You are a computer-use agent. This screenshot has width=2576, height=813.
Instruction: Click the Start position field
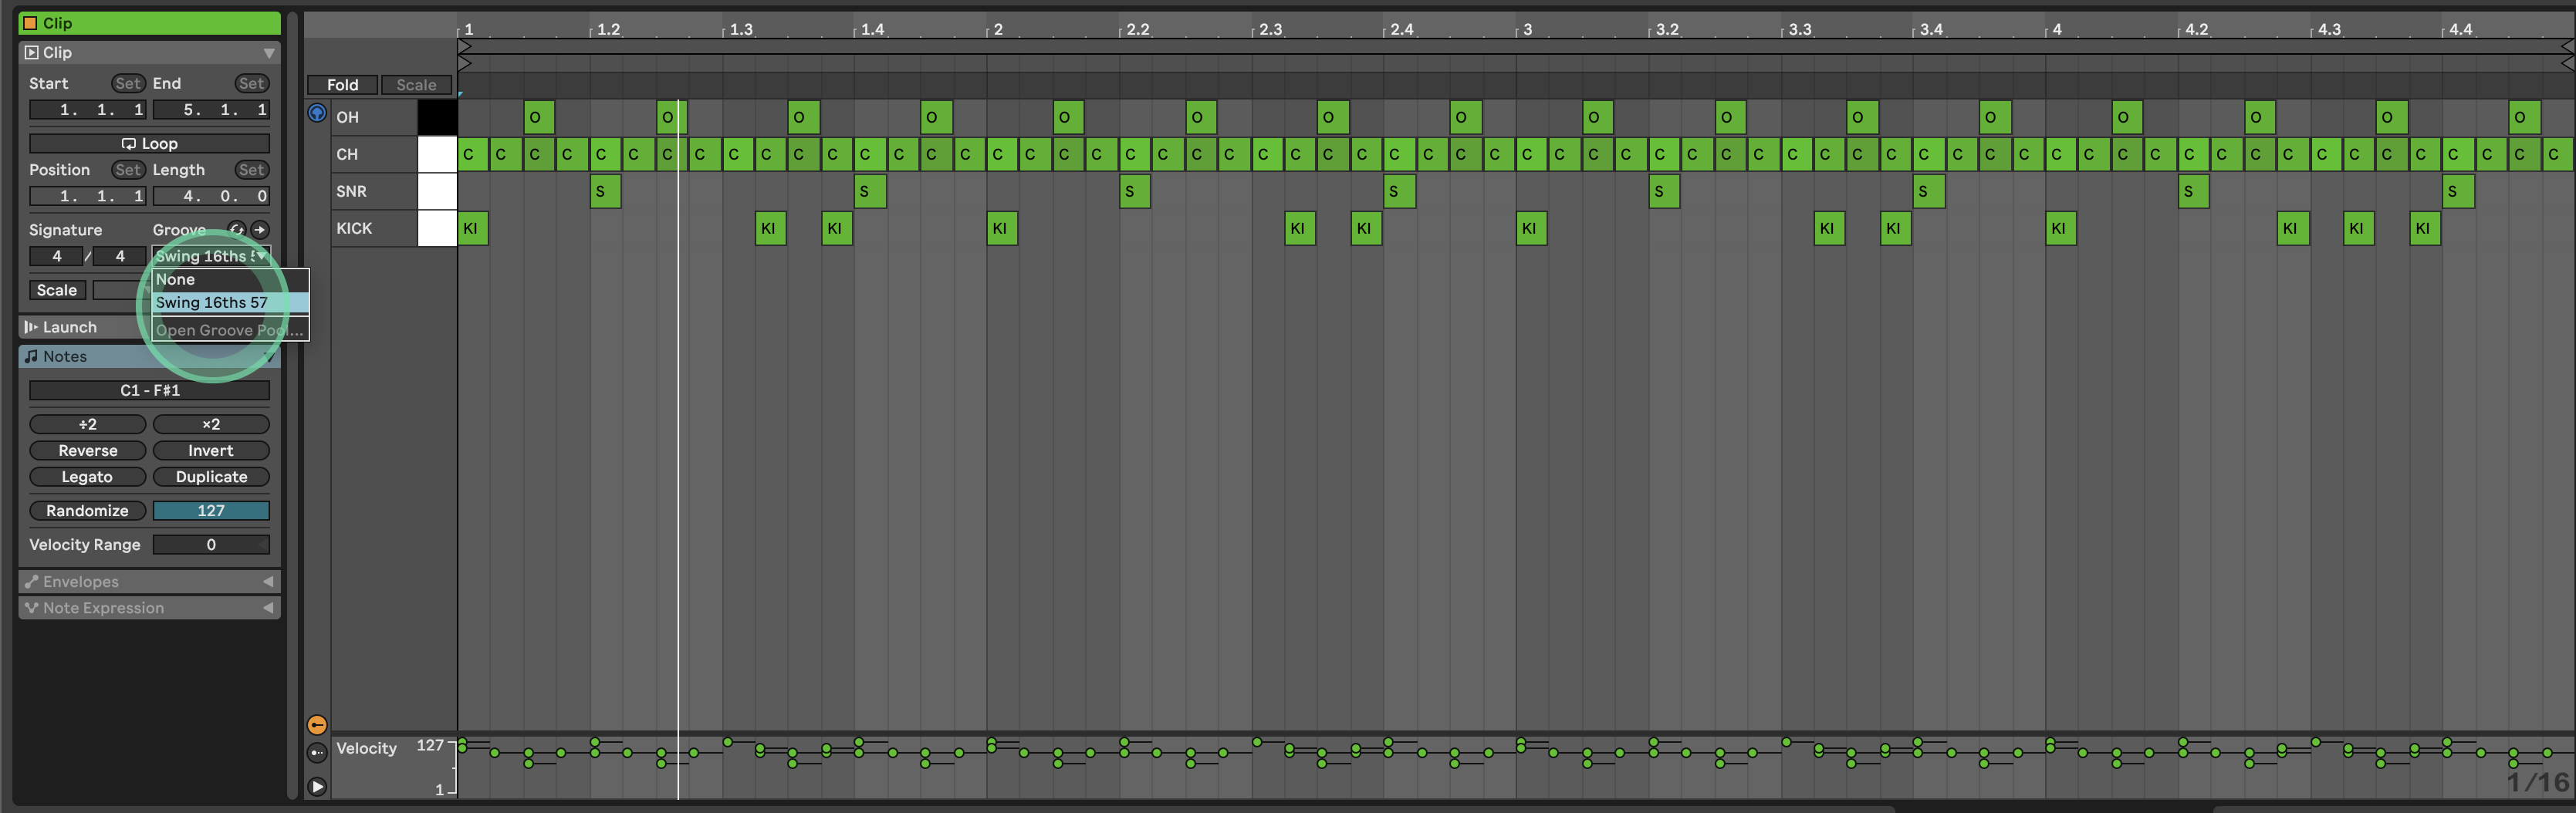click(x=88, y=110)
